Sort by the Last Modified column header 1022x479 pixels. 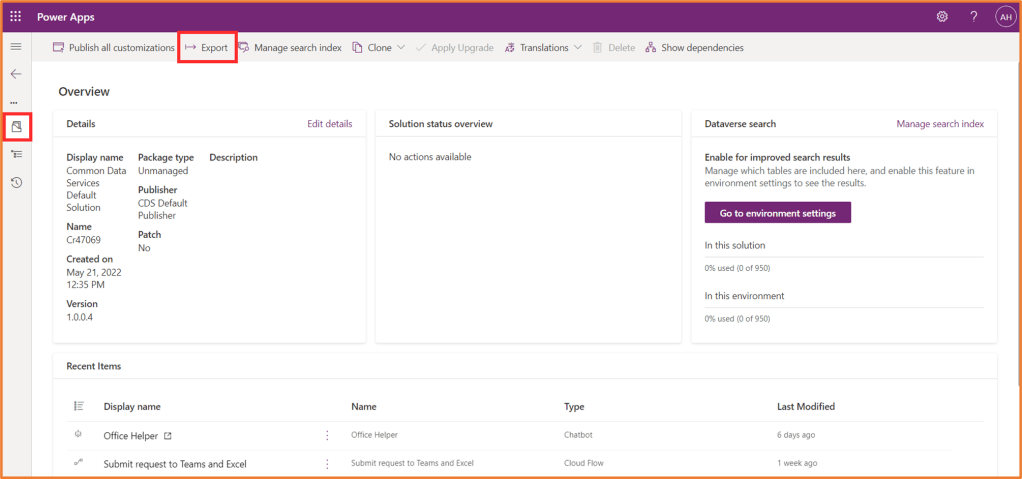click(x=805, y=407)
